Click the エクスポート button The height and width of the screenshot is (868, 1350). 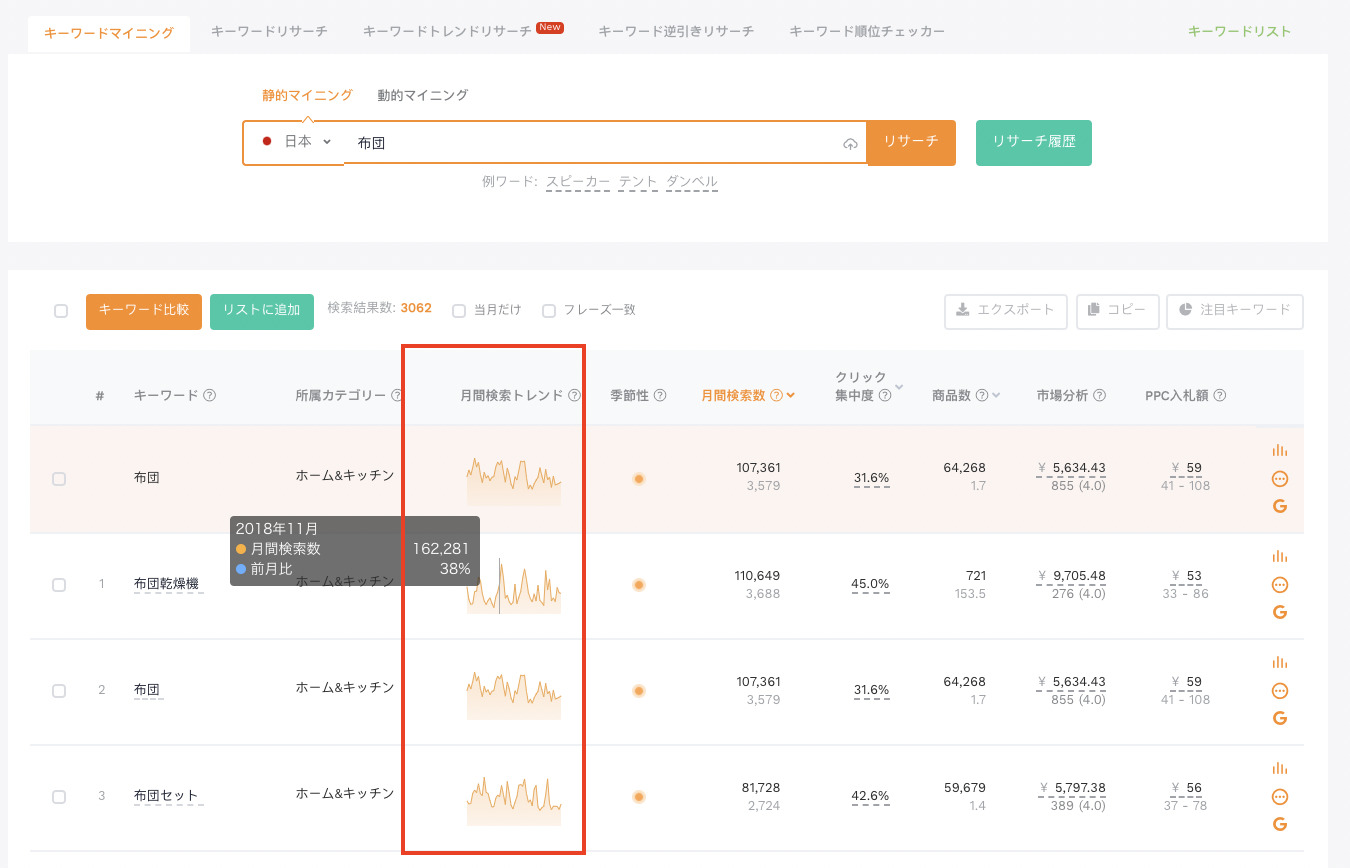tap(1005, 311)
